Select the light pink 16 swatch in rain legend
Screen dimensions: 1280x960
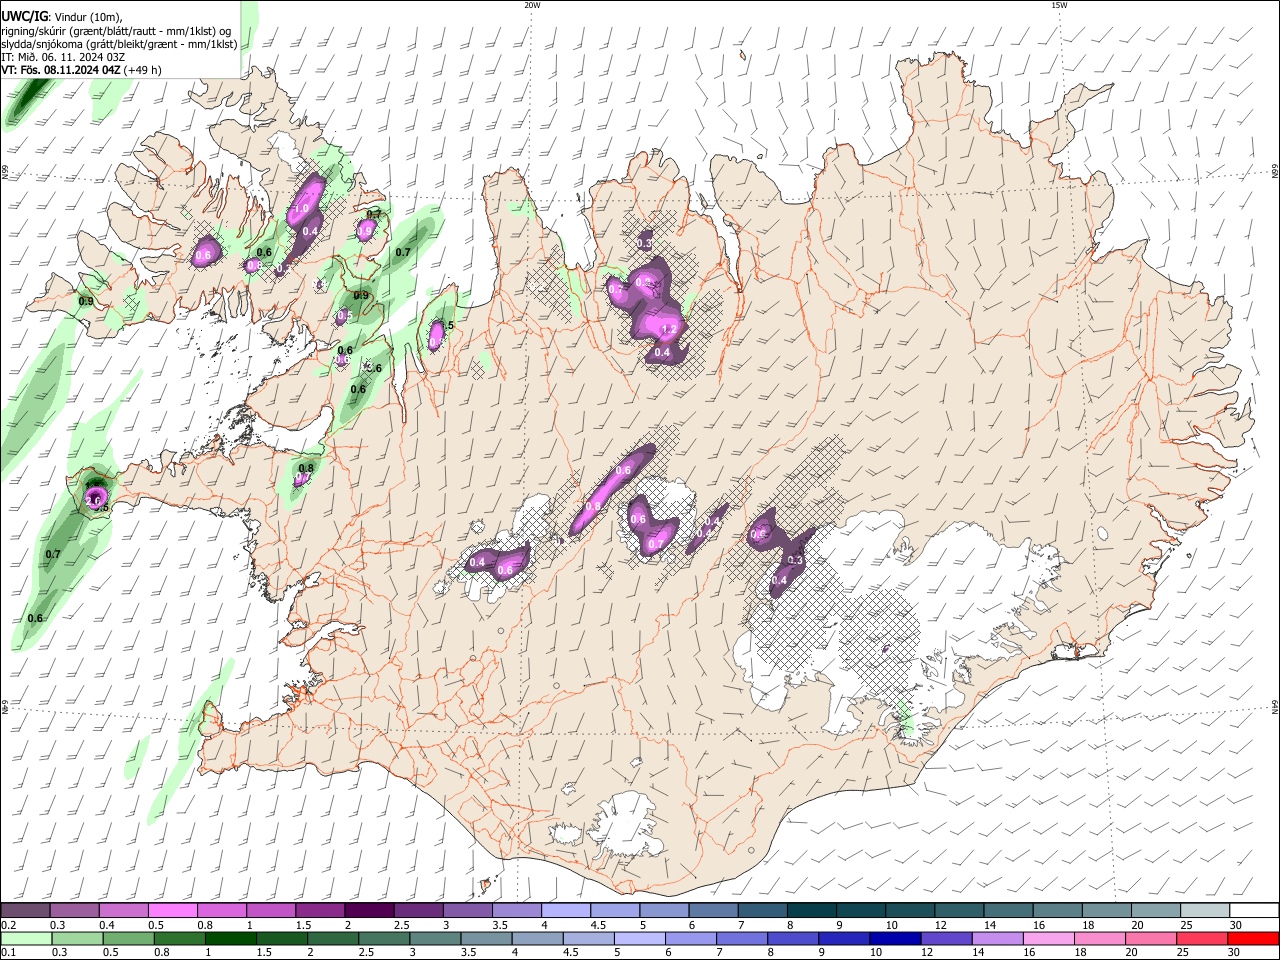point(1048,938)
